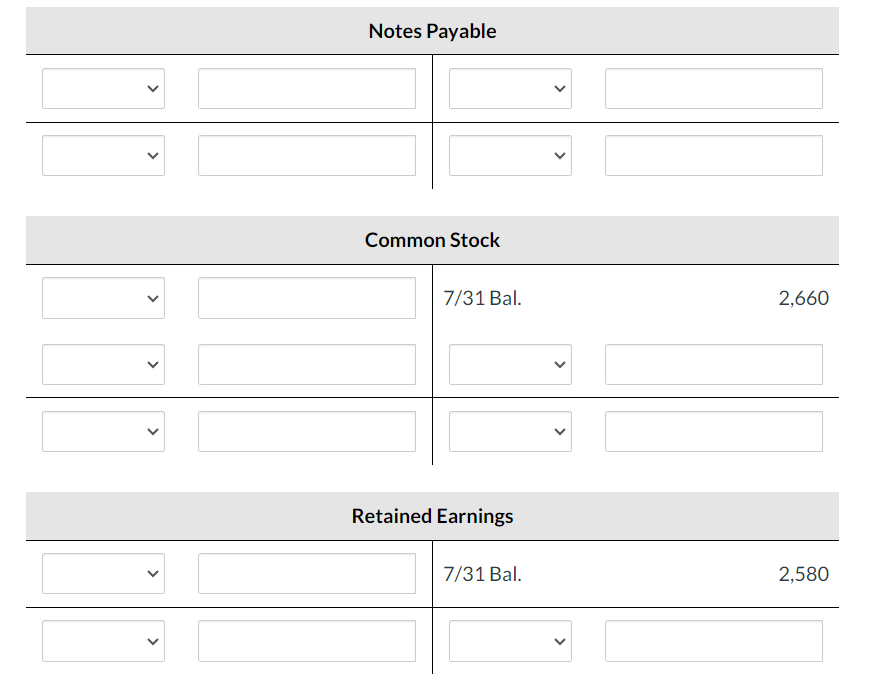Viewport: 877px width, 680px height.
Task: Open the second date dropdown on Notes Payable debit side
Action: click(103, 155)
